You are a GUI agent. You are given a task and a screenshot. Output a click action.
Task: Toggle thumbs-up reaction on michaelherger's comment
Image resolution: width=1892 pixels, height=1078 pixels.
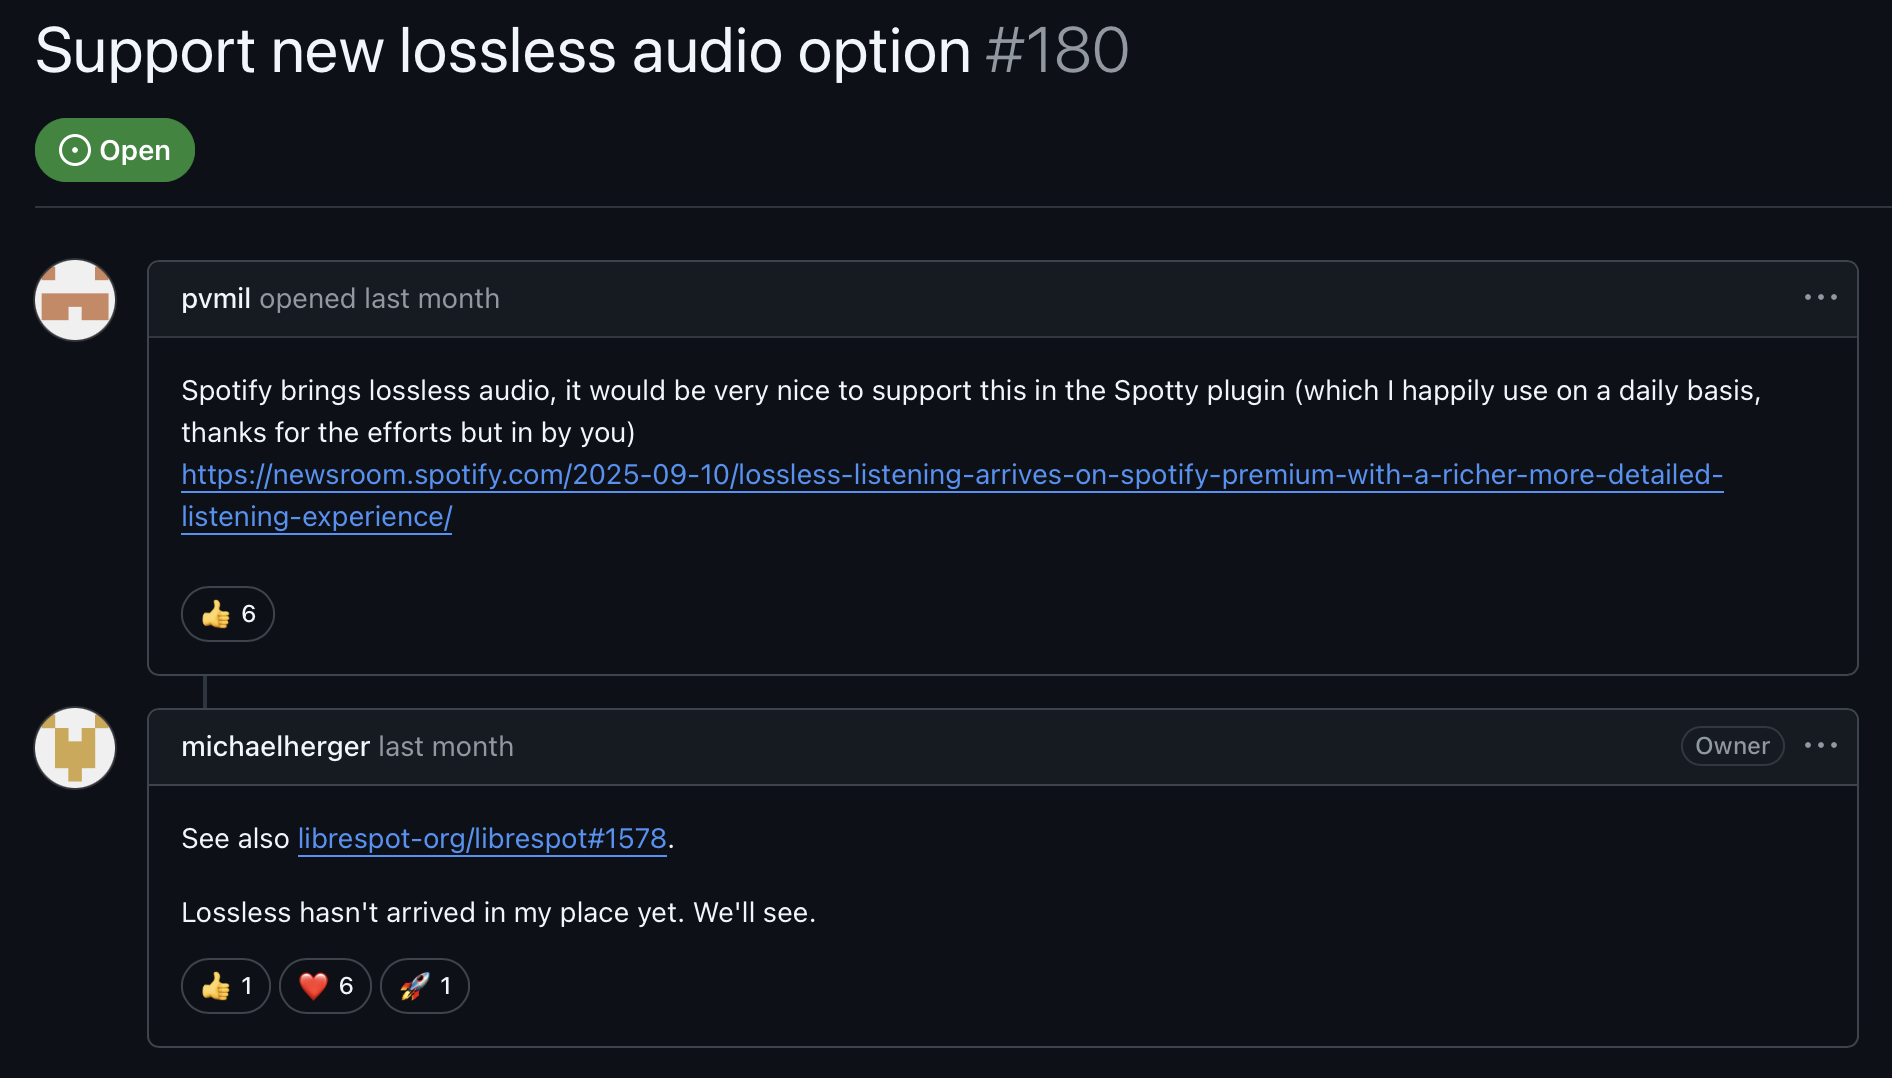(x=226, y=986)
